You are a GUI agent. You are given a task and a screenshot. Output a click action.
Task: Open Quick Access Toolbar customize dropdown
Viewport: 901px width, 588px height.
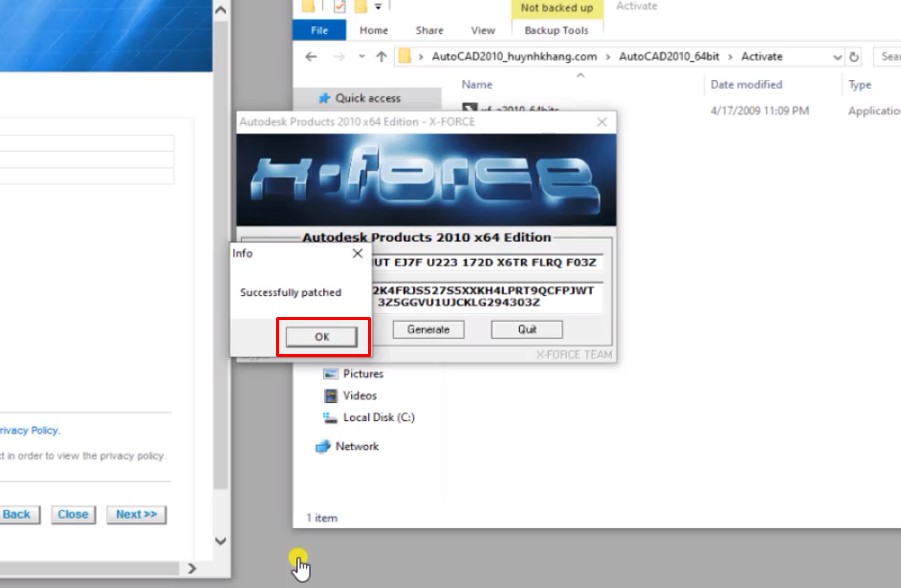click(379, 7)
